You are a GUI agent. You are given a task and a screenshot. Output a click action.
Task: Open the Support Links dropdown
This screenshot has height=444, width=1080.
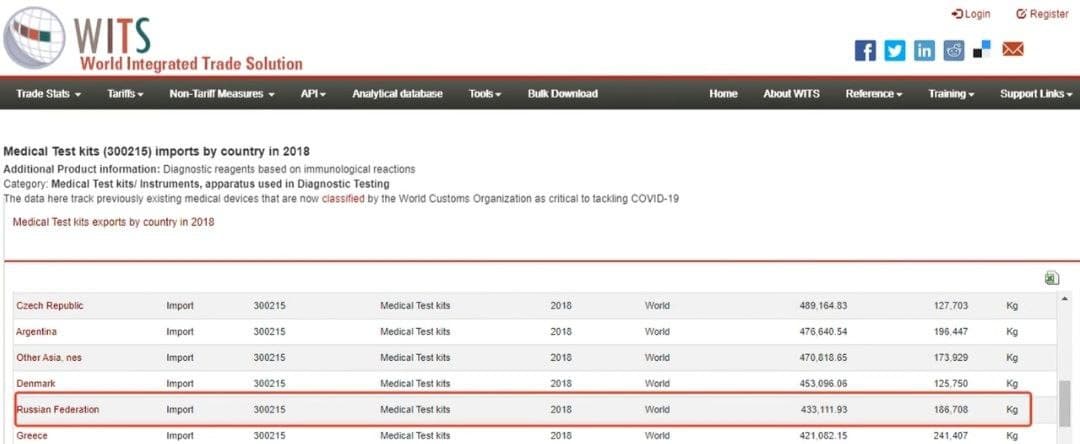[x=1036, y=94]
